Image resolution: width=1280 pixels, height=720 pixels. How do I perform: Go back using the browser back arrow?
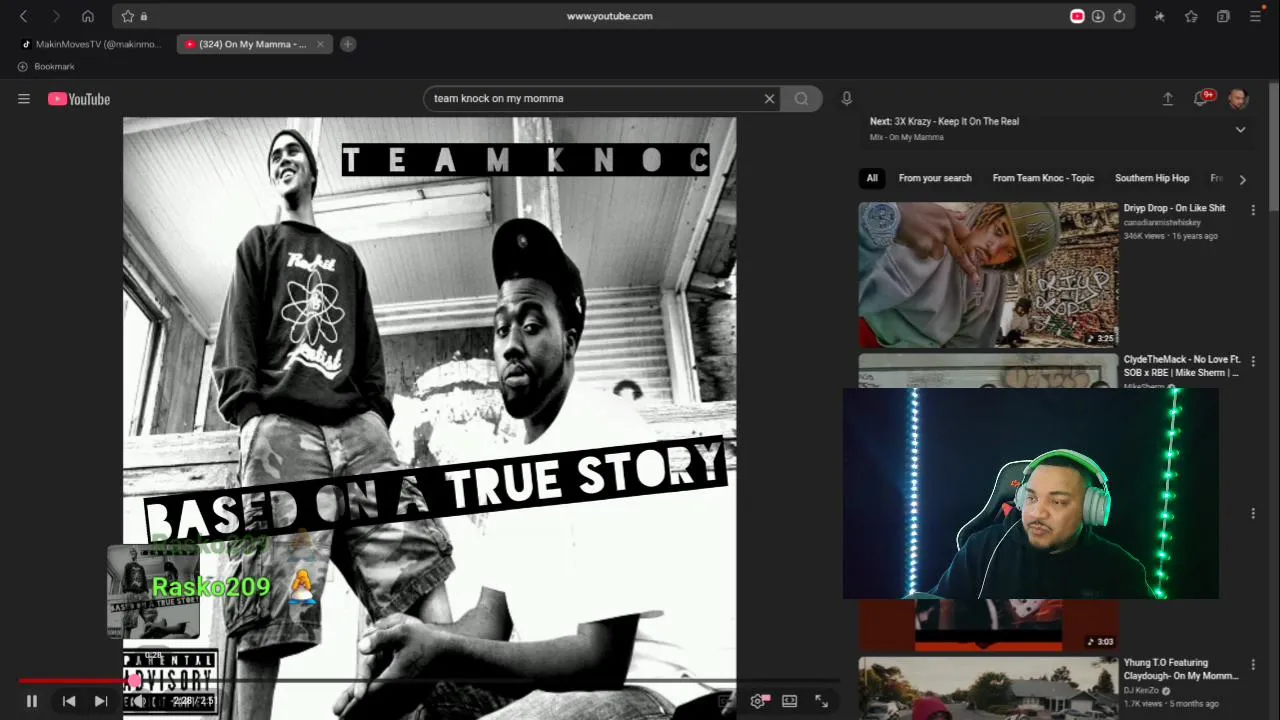pyautogui.click(x=24, y=16)
